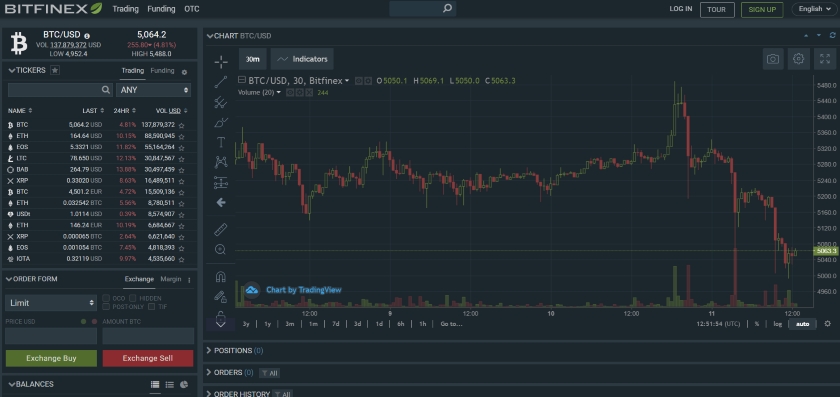Toggle percent scale on chart

coord(757,324)
